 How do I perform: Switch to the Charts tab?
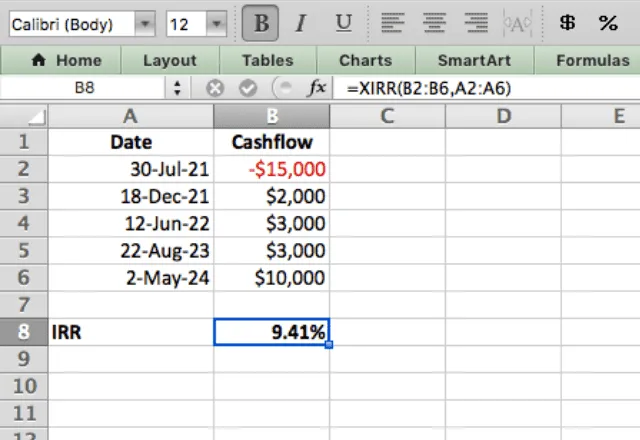[366, 60]
